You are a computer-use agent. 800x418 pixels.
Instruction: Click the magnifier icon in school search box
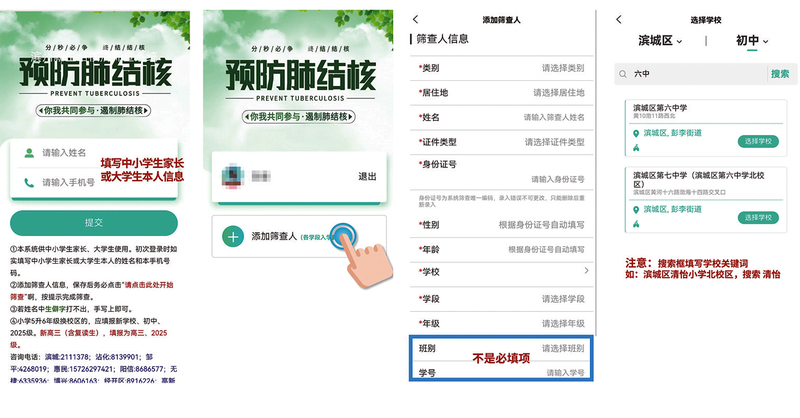click(x=623, y=74)
